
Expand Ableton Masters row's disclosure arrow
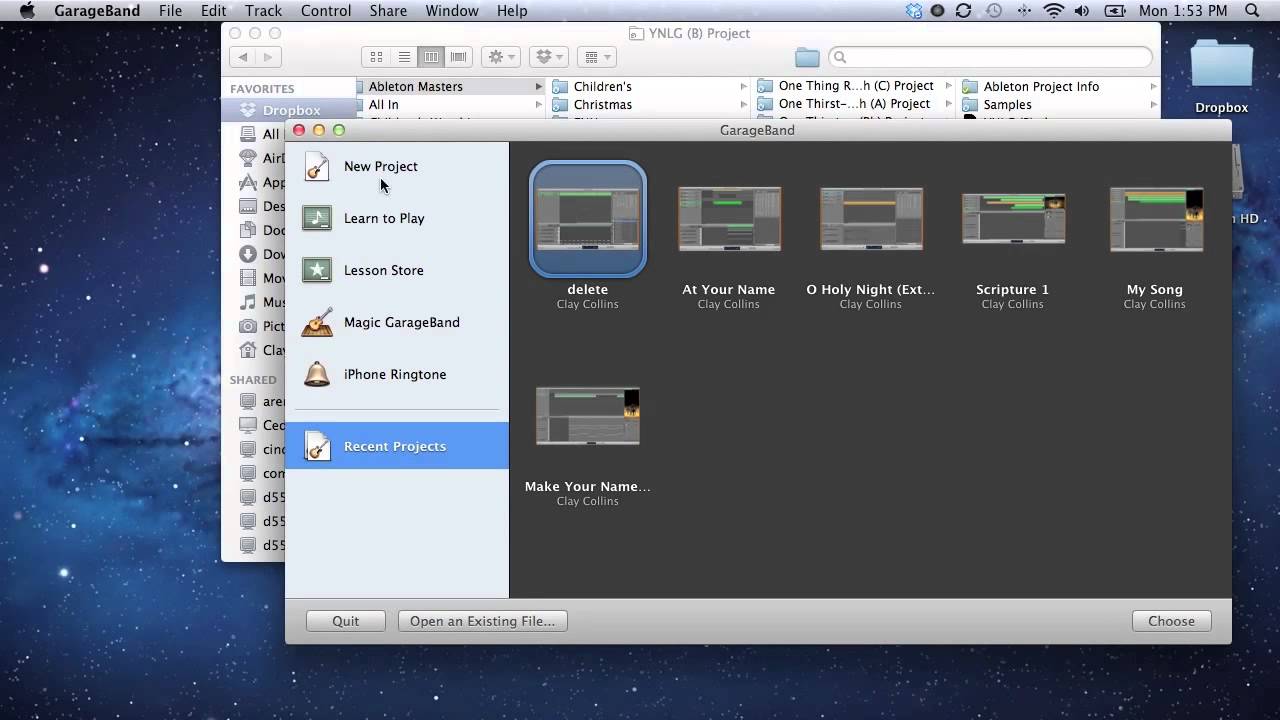(x=538, y=87)
